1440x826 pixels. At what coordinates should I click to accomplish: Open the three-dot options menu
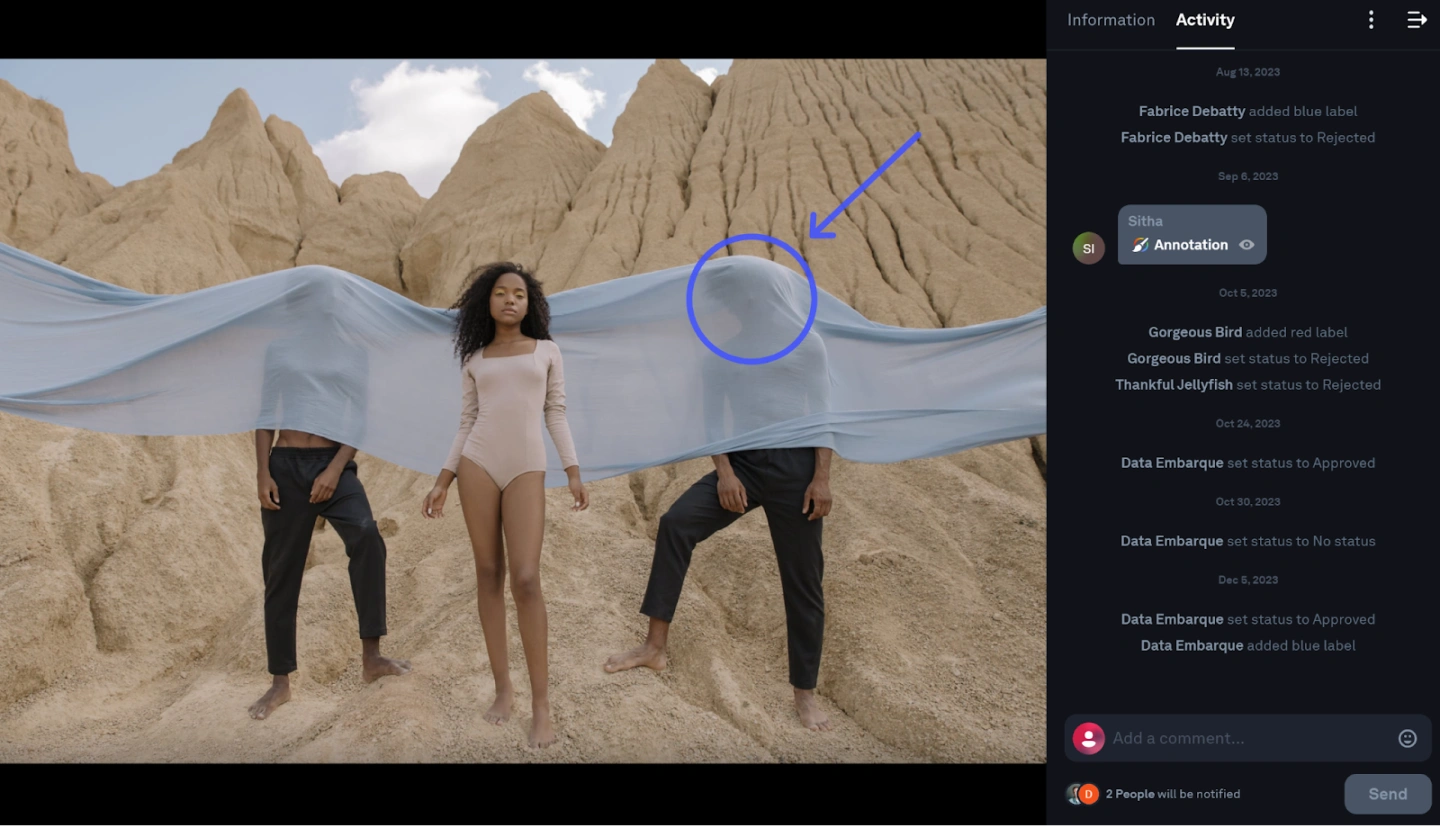(1371, 19)
